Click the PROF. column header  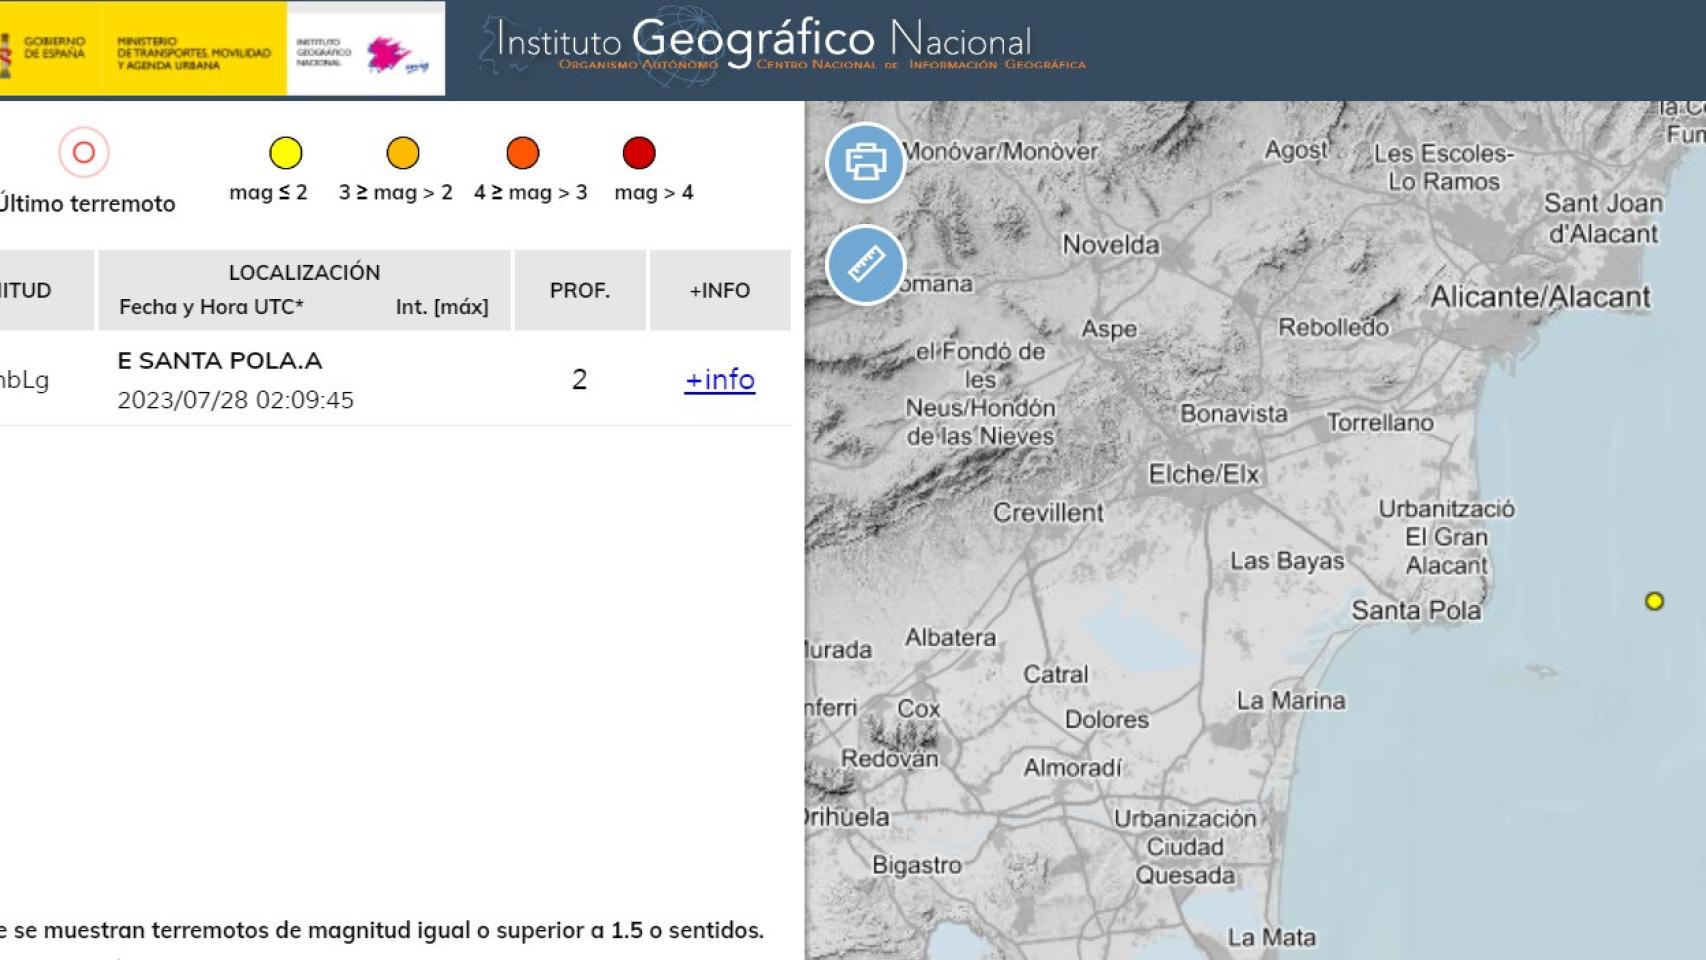click(x=579, y=290)
